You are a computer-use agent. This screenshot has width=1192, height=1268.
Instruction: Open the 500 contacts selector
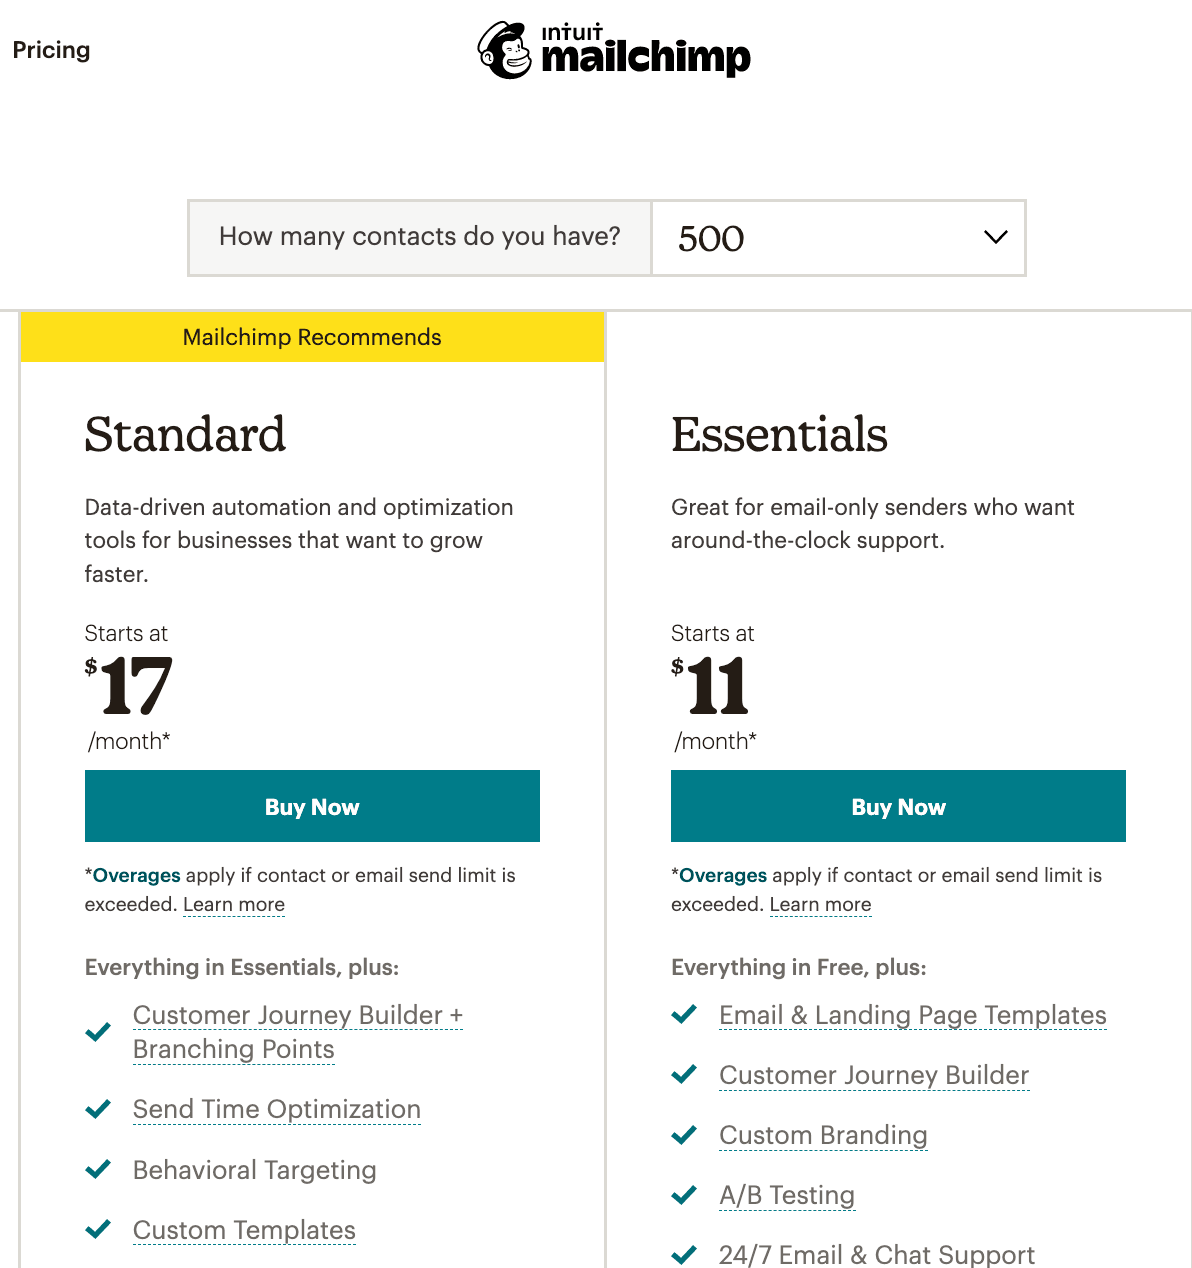838,238
